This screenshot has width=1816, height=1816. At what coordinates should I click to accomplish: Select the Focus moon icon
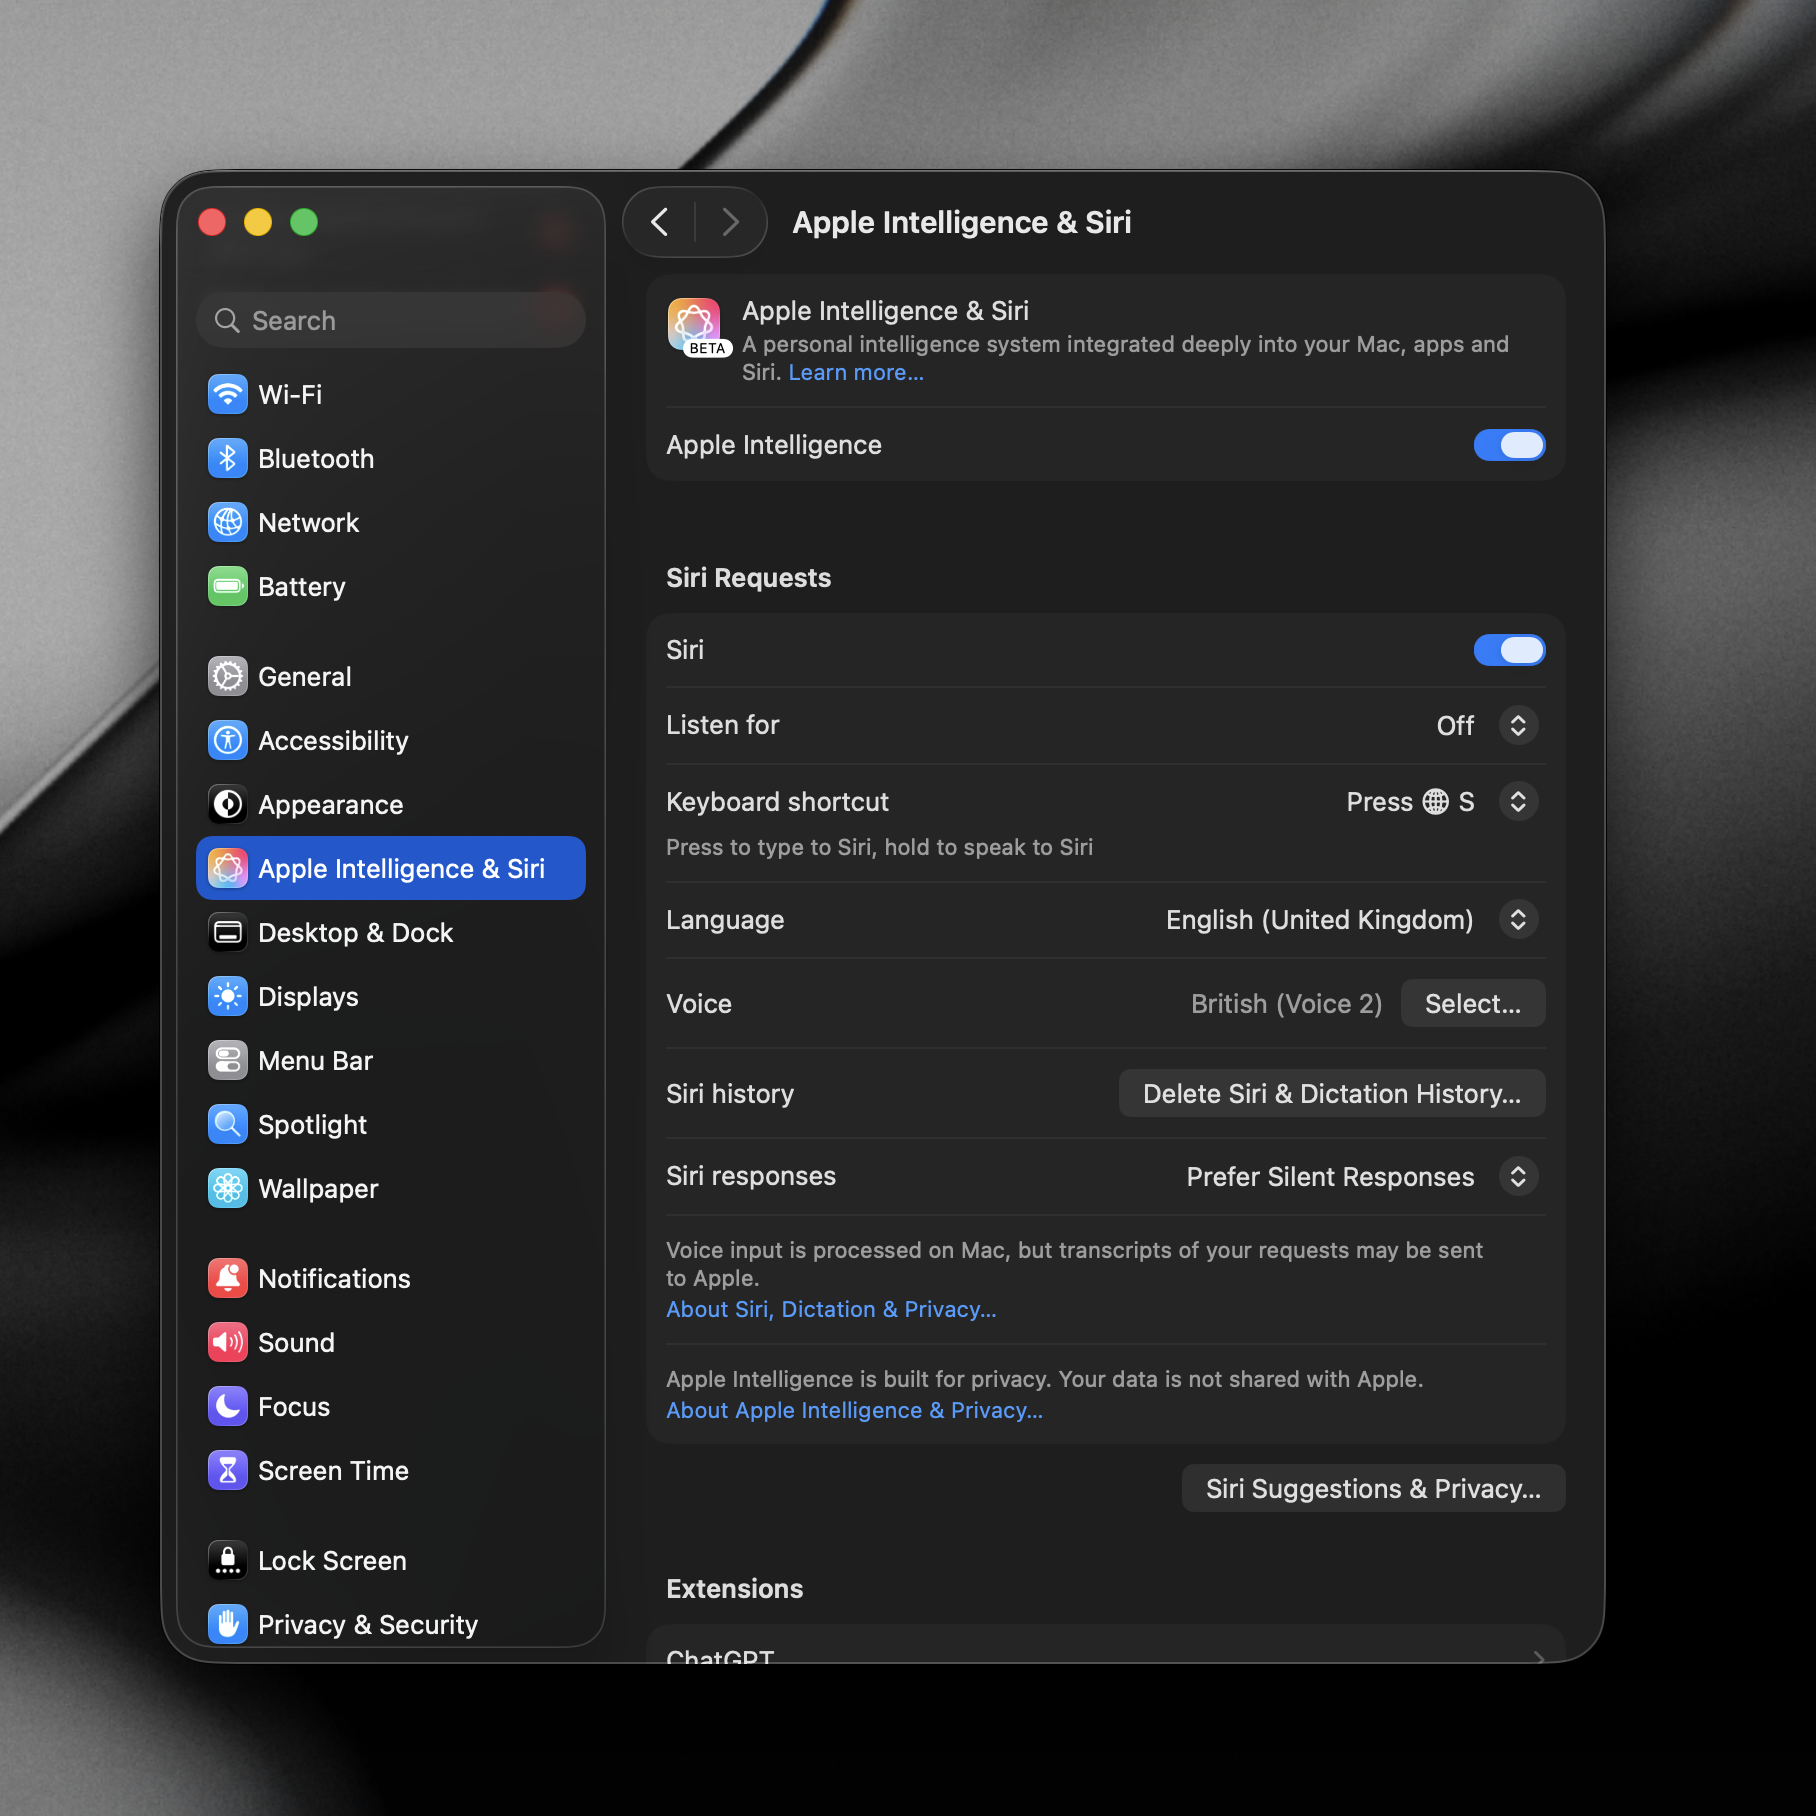[x=228, y=1406]
